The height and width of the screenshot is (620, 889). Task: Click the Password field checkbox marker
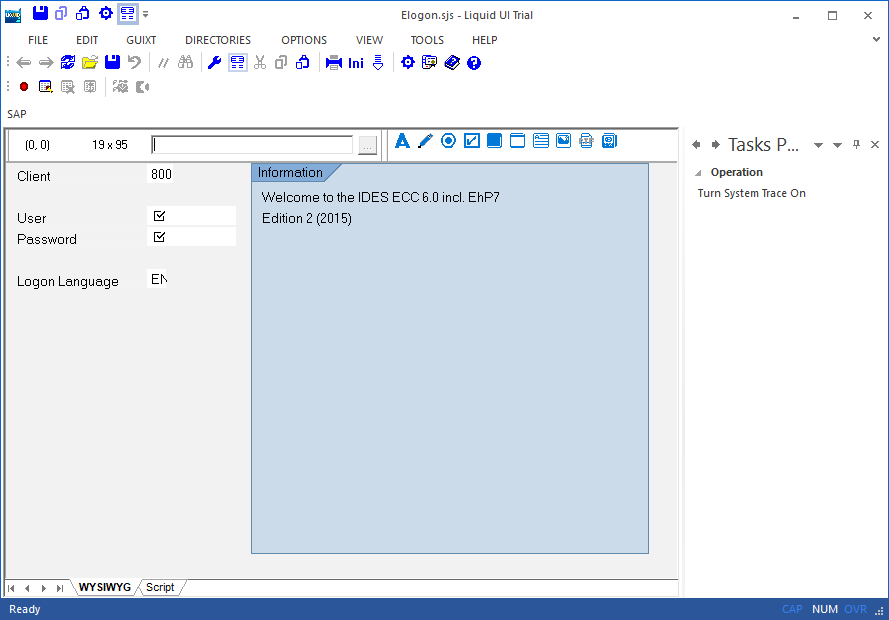pos(159,237)
